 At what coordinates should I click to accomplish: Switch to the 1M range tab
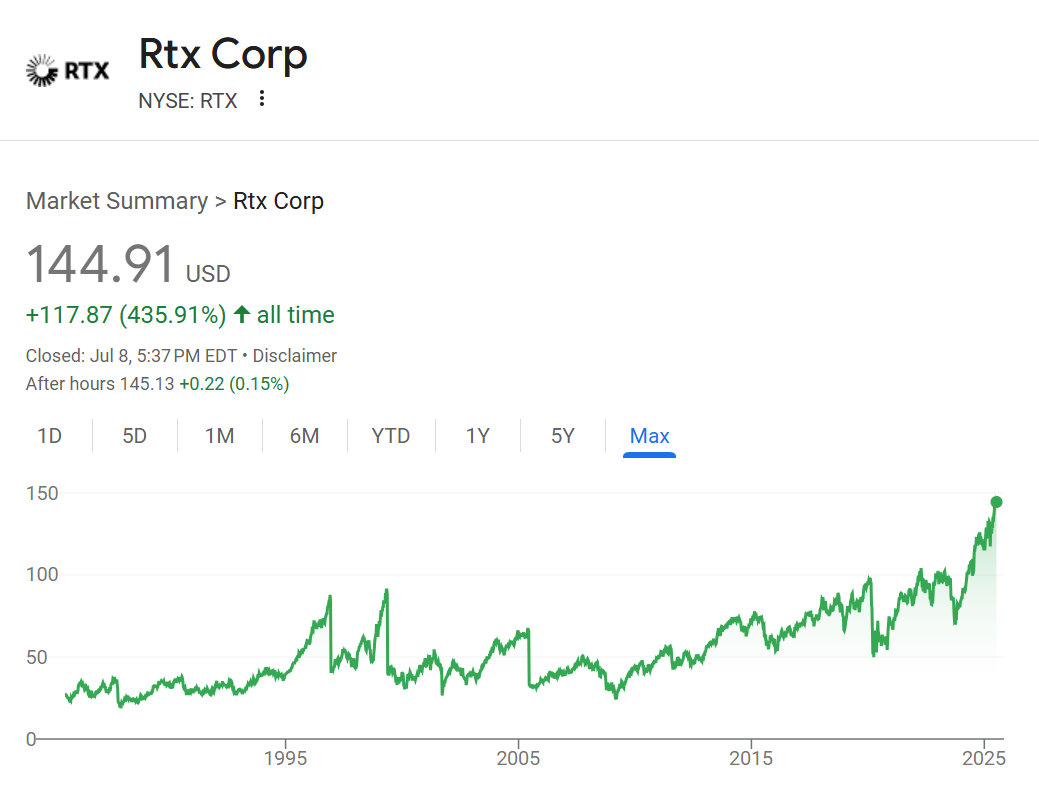point(219,436)
